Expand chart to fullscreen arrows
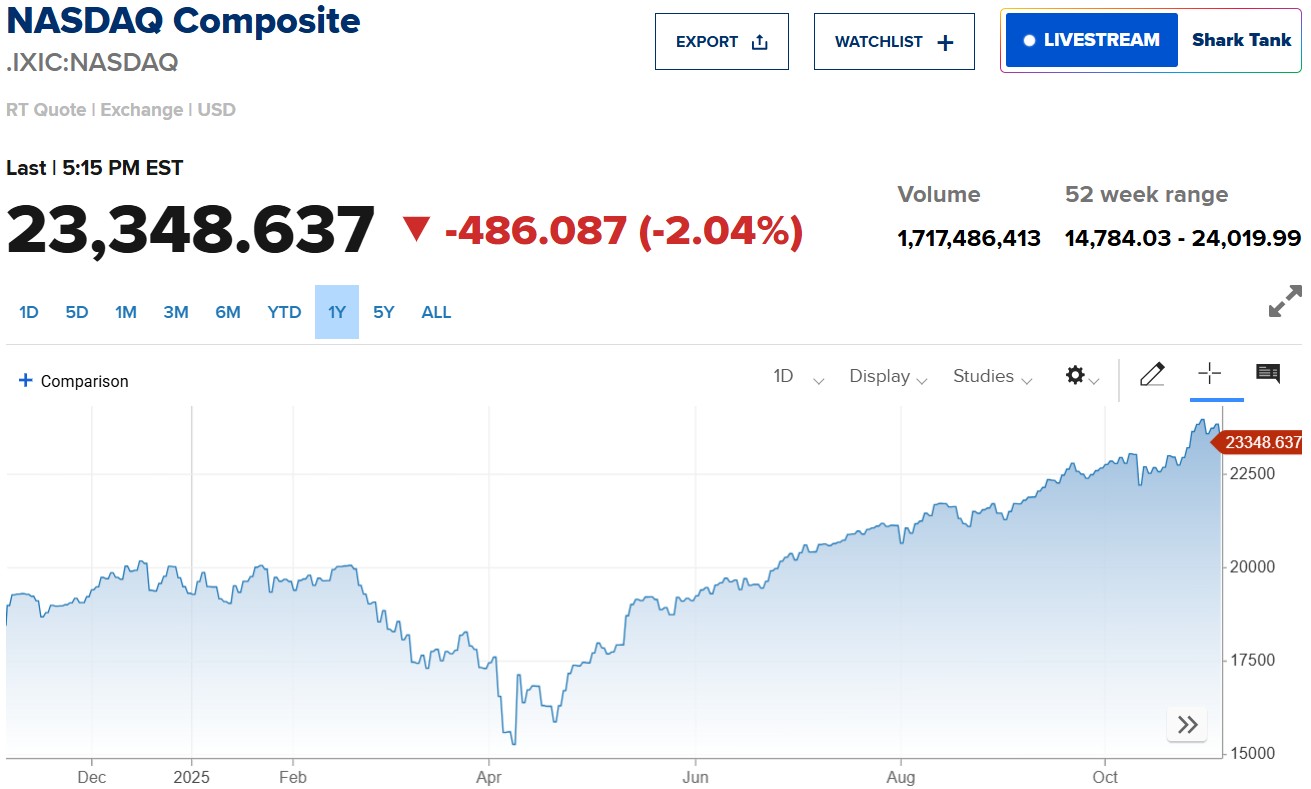1311x789 pixels. (1285, 301)
